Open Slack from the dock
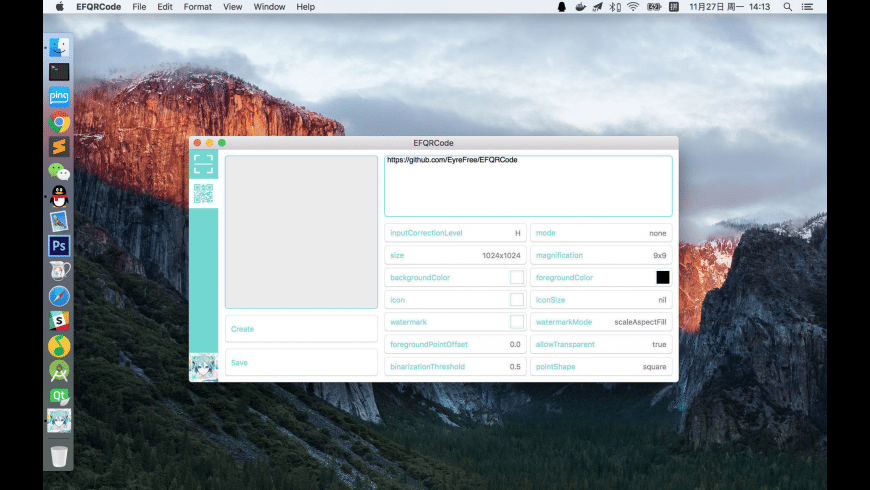Screen dimensions: 870x490 [59, 321]
